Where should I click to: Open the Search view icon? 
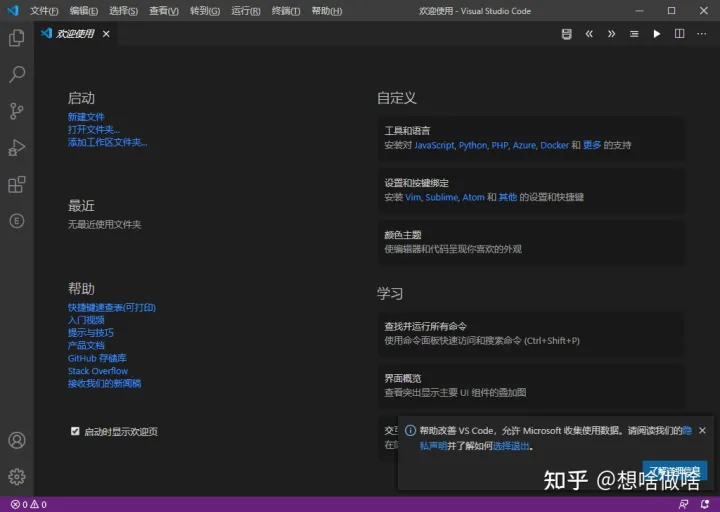coord(16,75)
